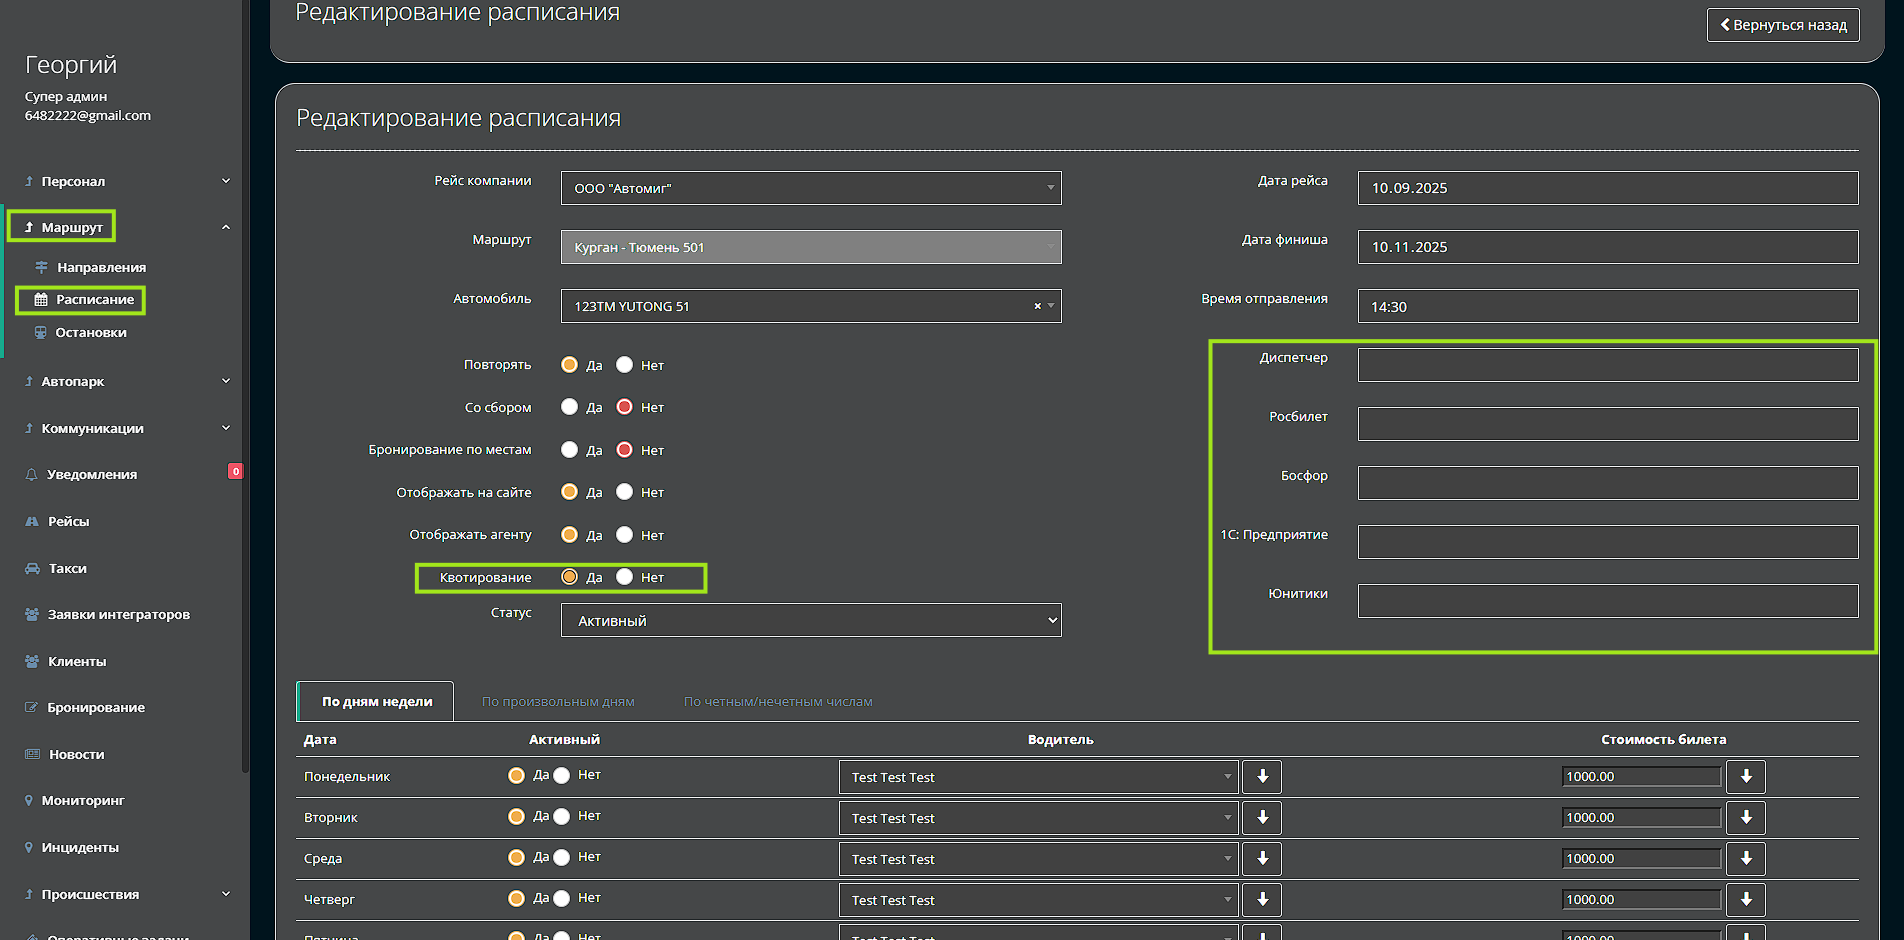Click the Вернуться назад button

(1783, 25)
